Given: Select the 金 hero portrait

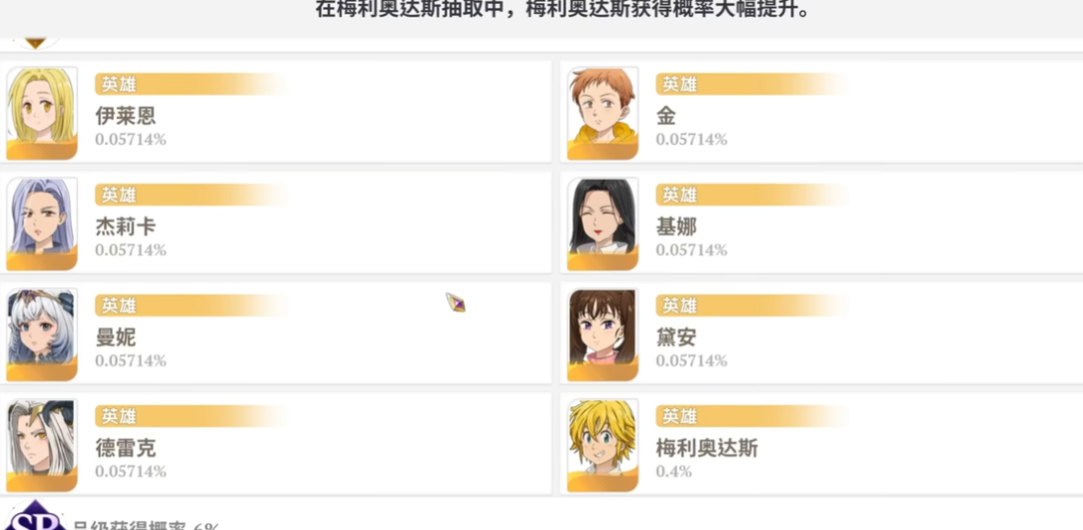Looking at the screenshot, I should pyautogui.click(x=602, y=112).
